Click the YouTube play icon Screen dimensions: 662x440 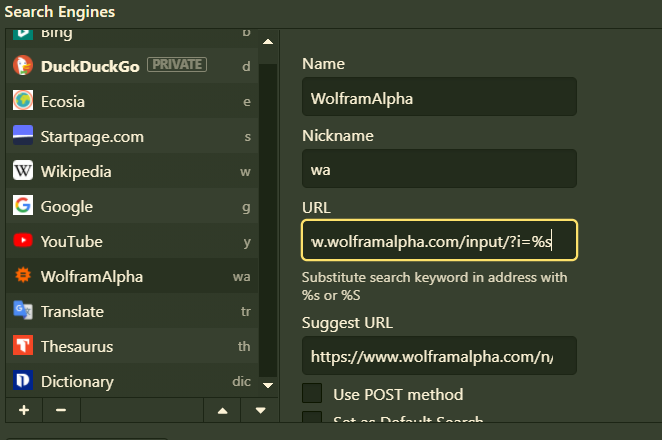[x=23, y=241]
